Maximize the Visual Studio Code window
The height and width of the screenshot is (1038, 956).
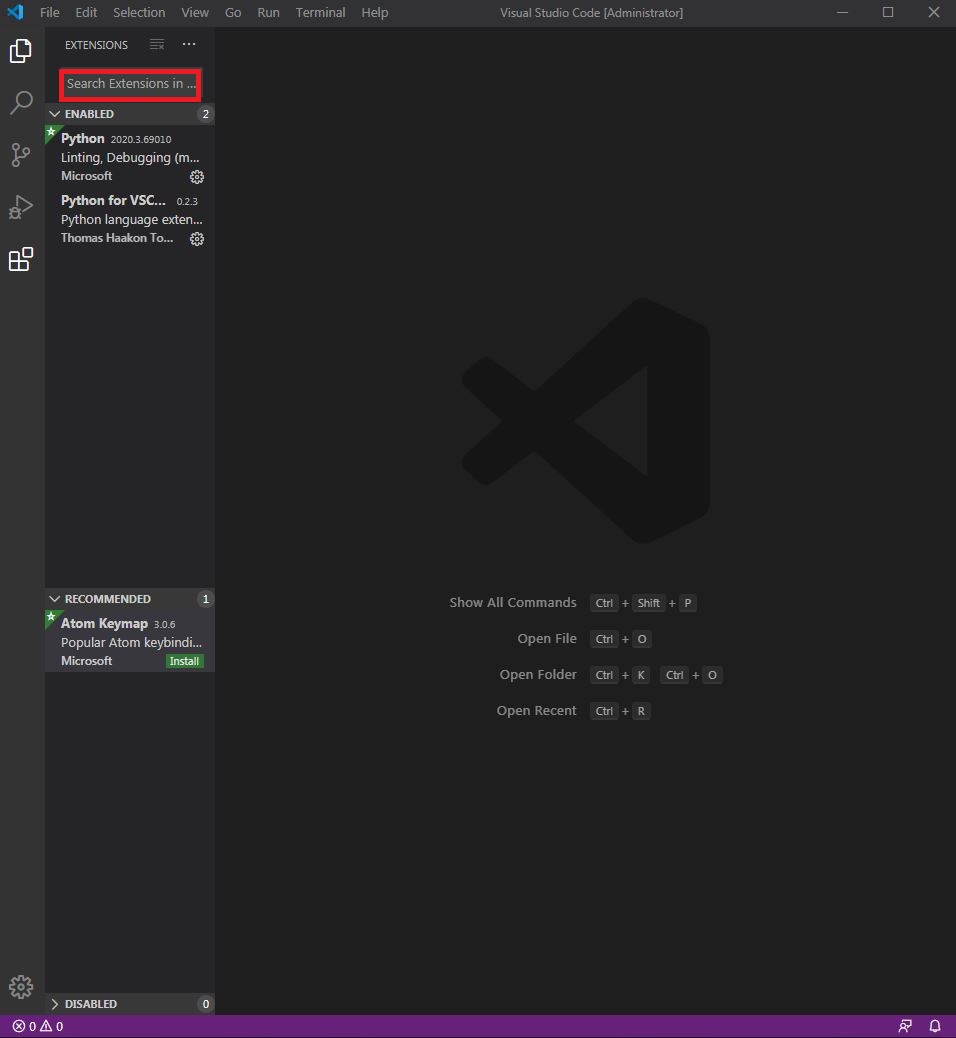tap(888, 12)
